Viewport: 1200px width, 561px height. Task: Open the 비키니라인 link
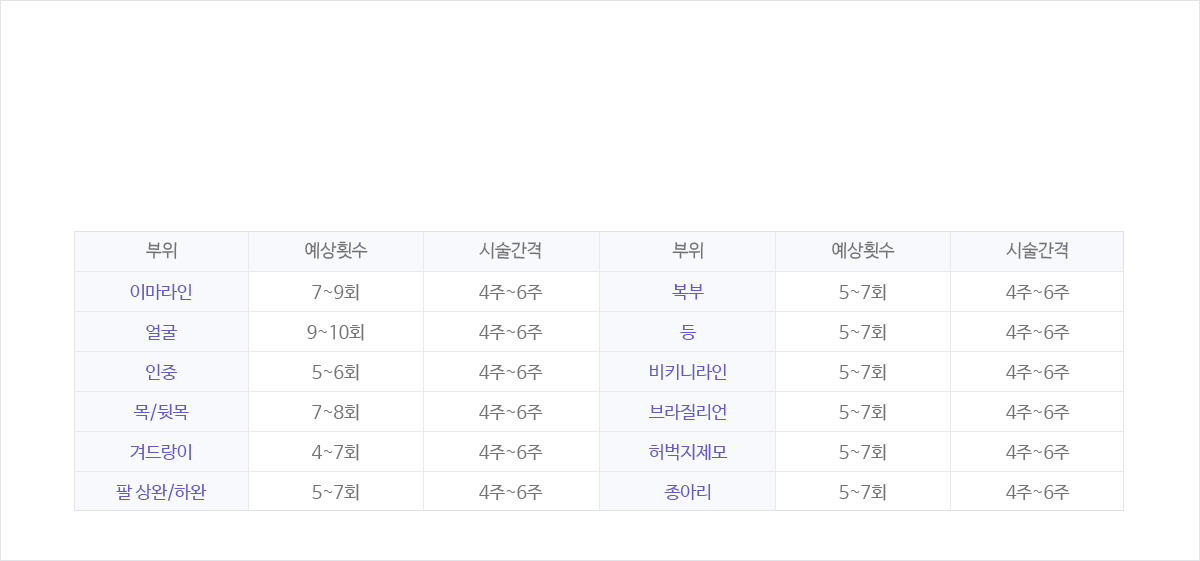point(688,372)
